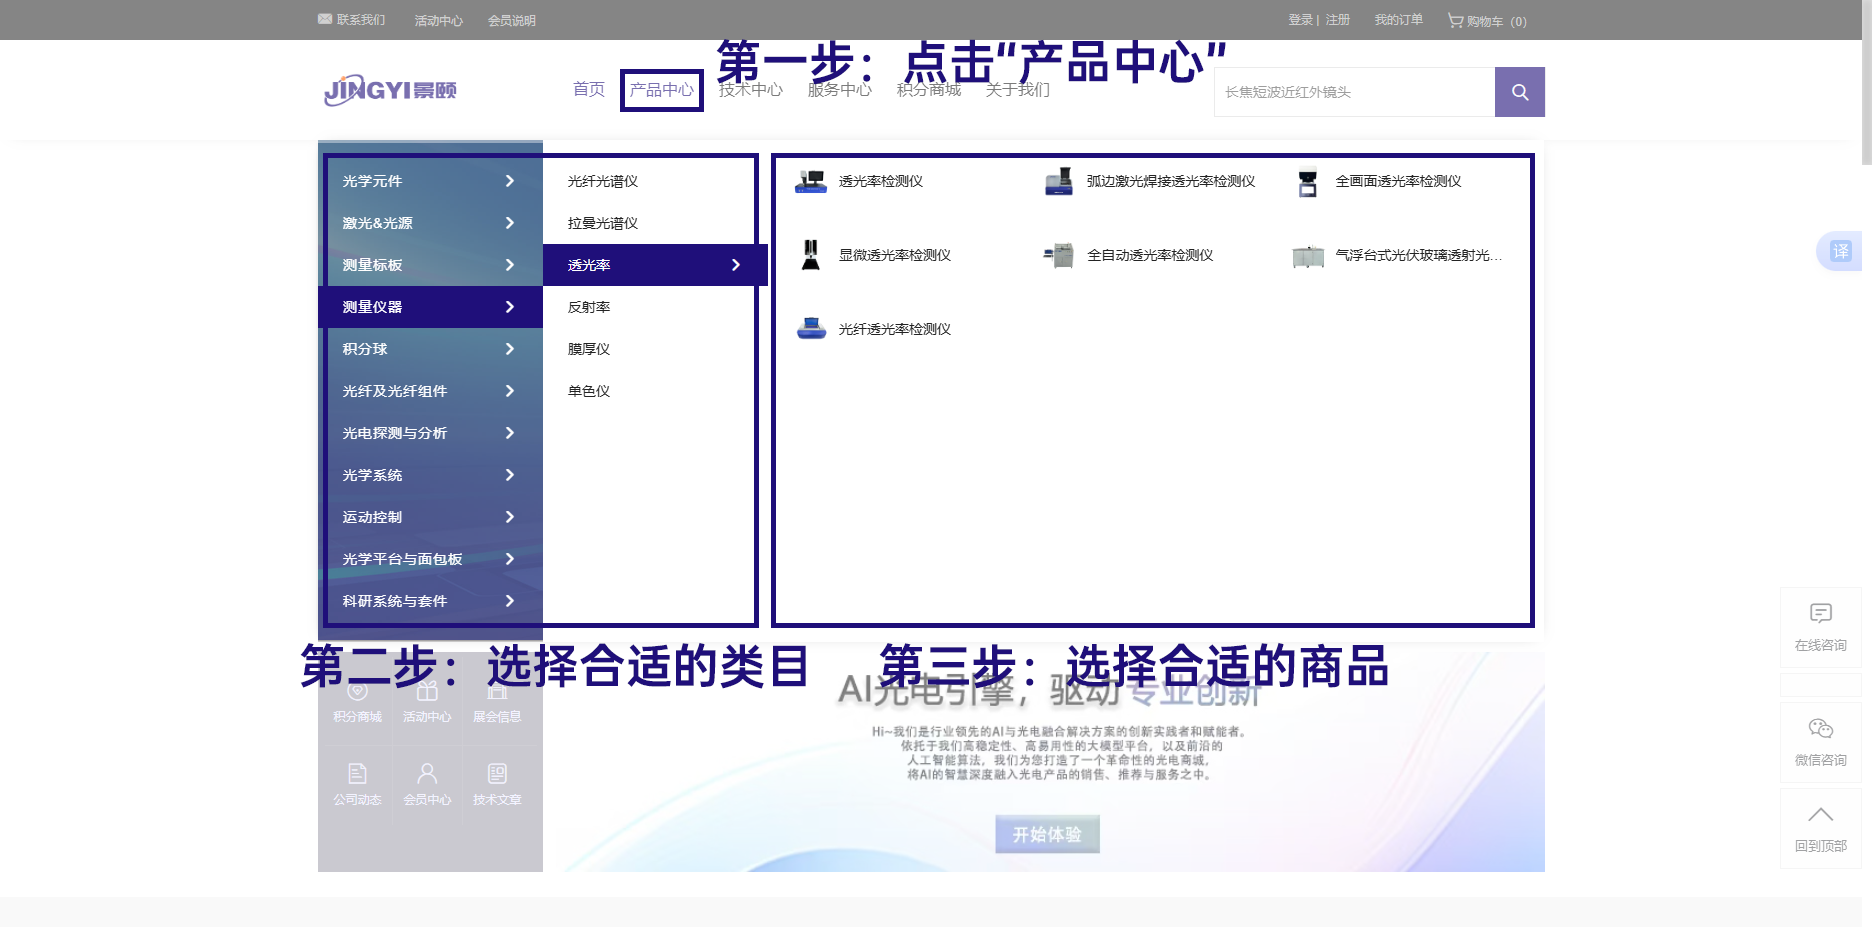Viewport: 1872px width, 927px height.
Task: Select 拉曼光谱仪 subcategory
Action: pos(603,223)
